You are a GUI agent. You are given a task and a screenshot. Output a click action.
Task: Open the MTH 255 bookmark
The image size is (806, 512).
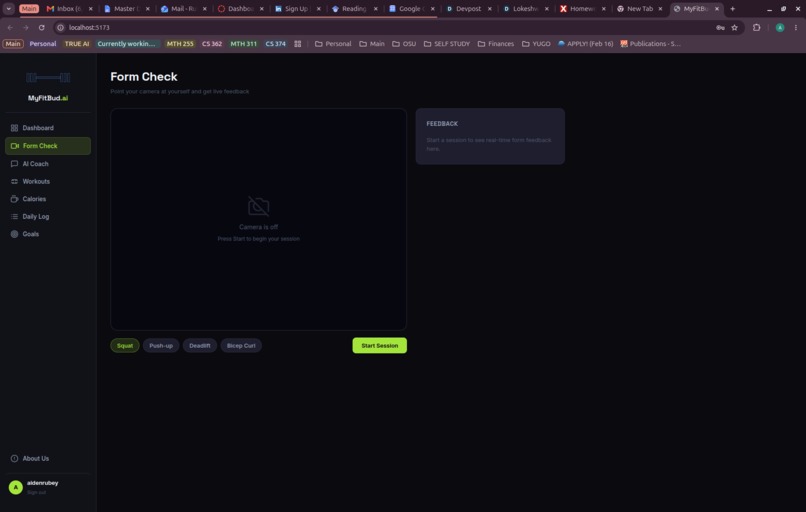pyautogui.click(x=180, y=44)
